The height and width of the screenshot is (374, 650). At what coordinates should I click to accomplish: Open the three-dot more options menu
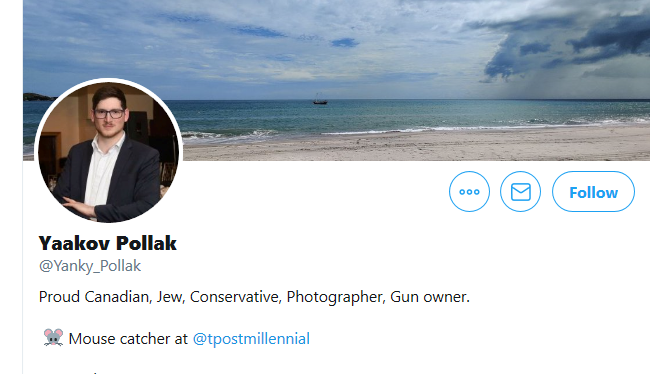click(469, 192)
